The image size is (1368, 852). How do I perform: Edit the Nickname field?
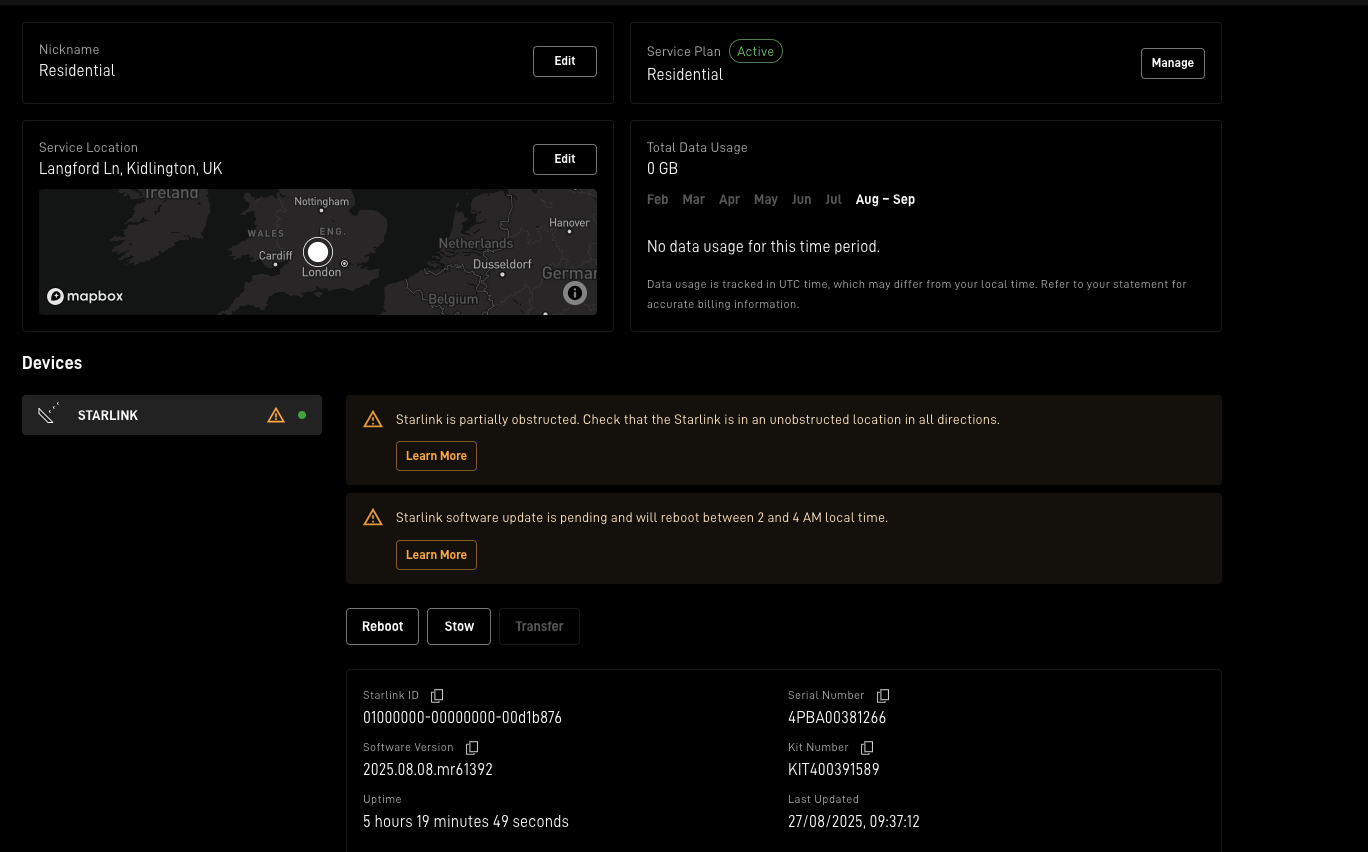coord(564,61)
